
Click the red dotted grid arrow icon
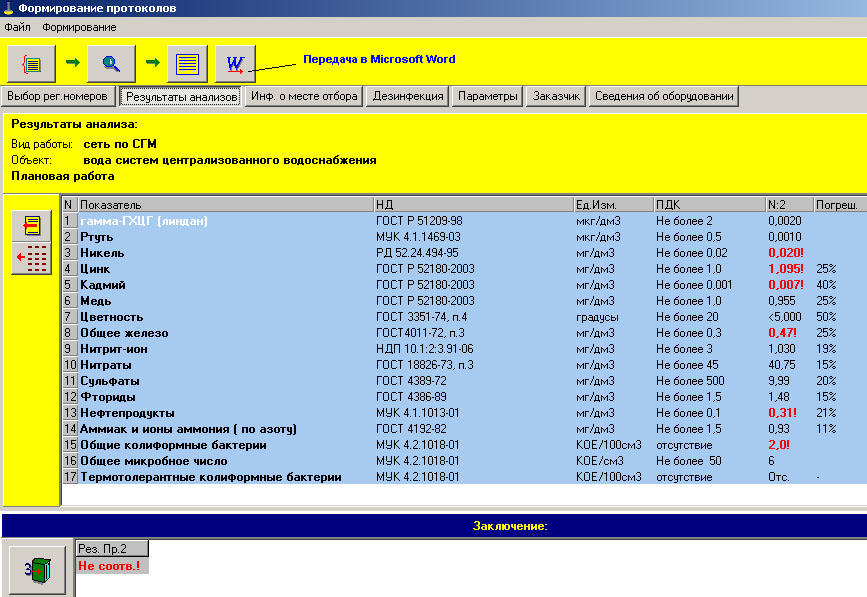[x=32, y=258]
